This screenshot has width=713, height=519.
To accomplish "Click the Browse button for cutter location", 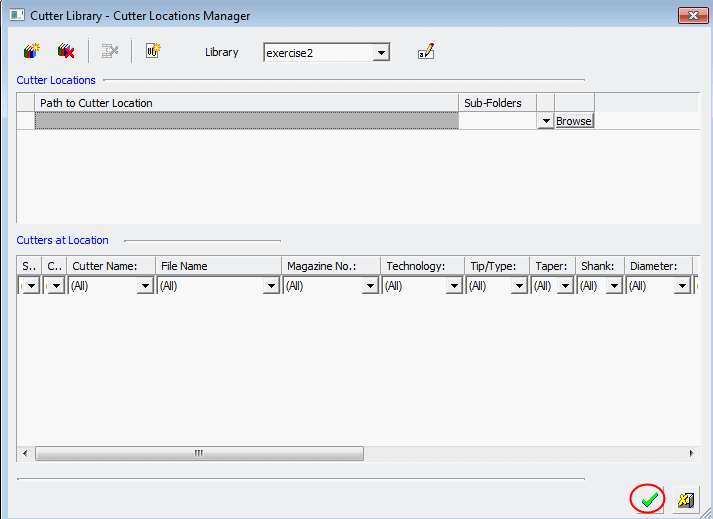I will [x=574, y=121].
